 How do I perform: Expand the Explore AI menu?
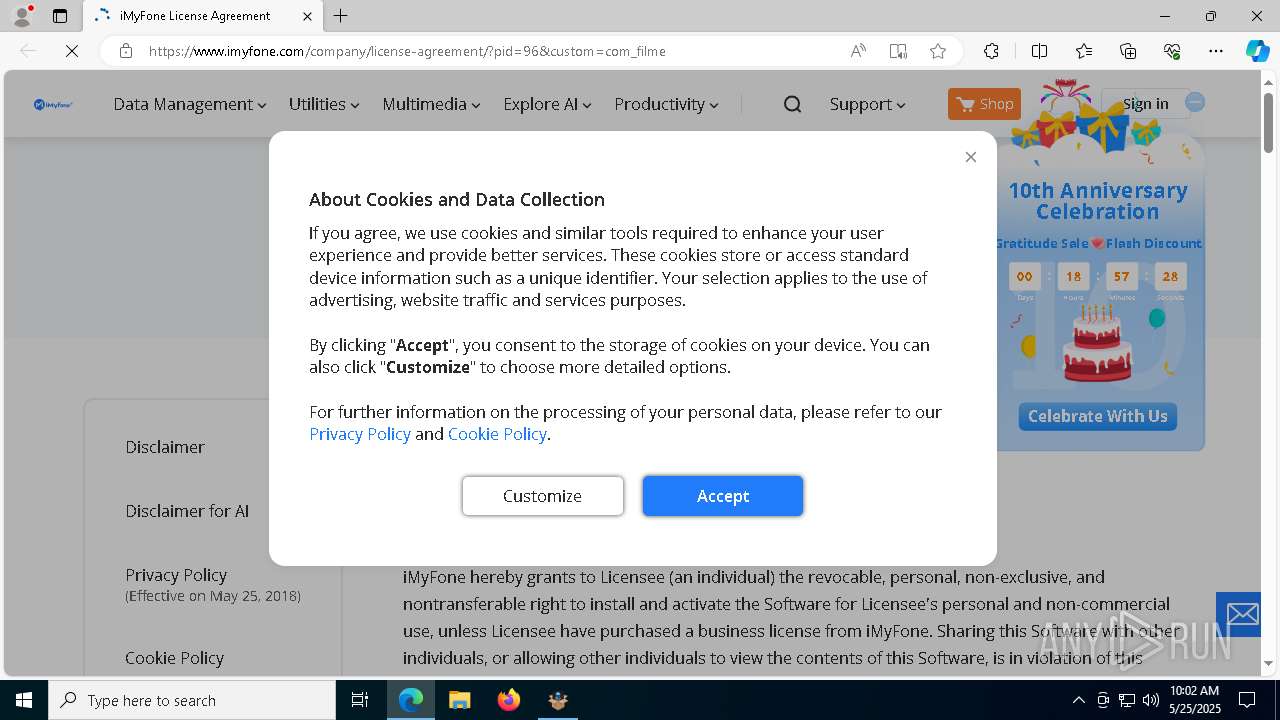click(547, 104)
